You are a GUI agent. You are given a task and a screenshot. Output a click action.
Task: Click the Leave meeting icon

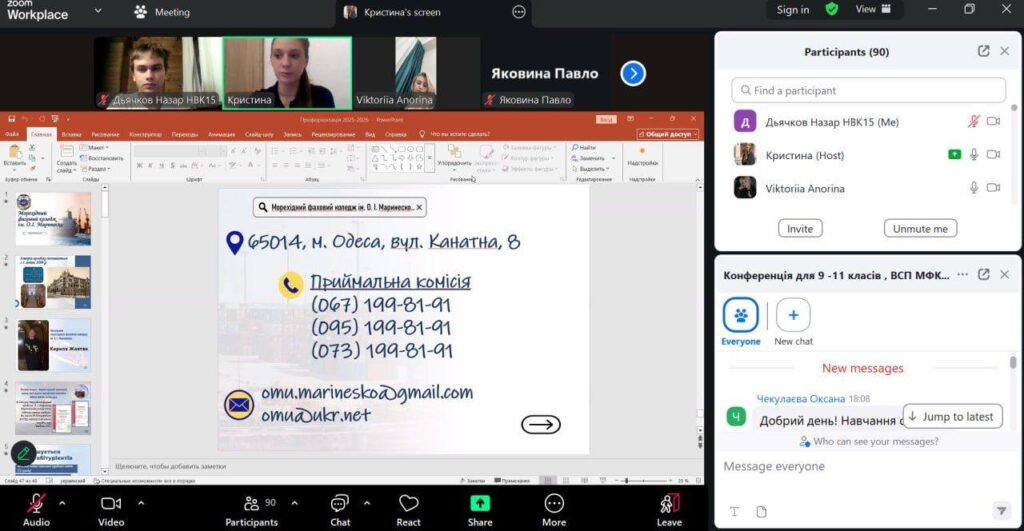pos(669,503)
